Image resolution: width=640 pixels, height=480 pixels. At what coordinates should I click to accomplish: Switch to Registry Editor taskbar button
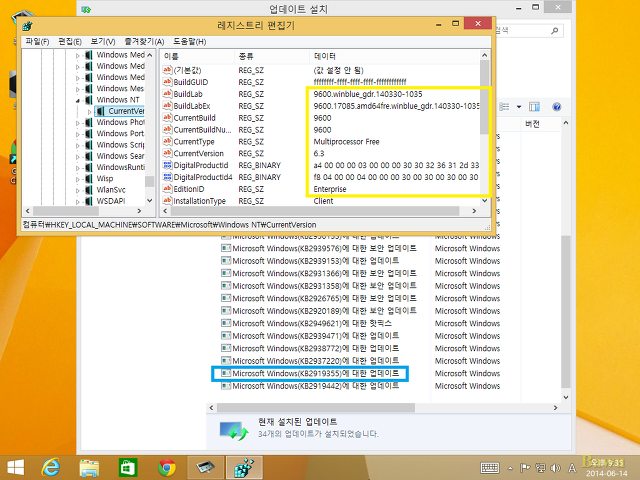(244, 467)
